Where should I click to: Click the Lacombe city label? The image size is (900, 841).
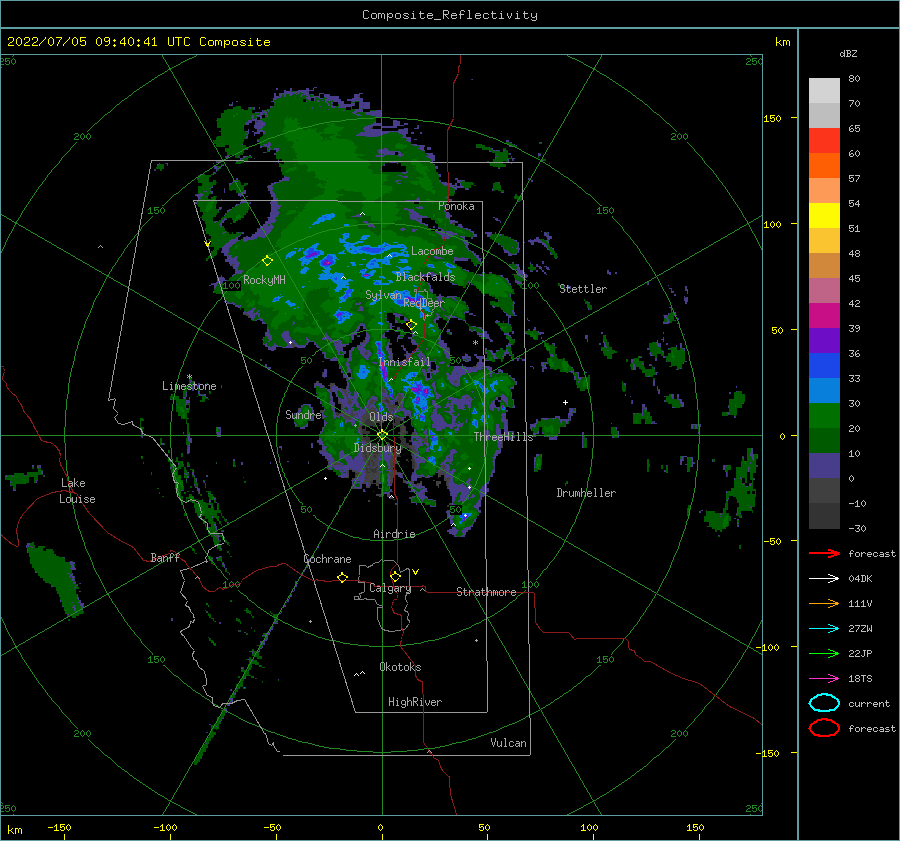[432, 251]
